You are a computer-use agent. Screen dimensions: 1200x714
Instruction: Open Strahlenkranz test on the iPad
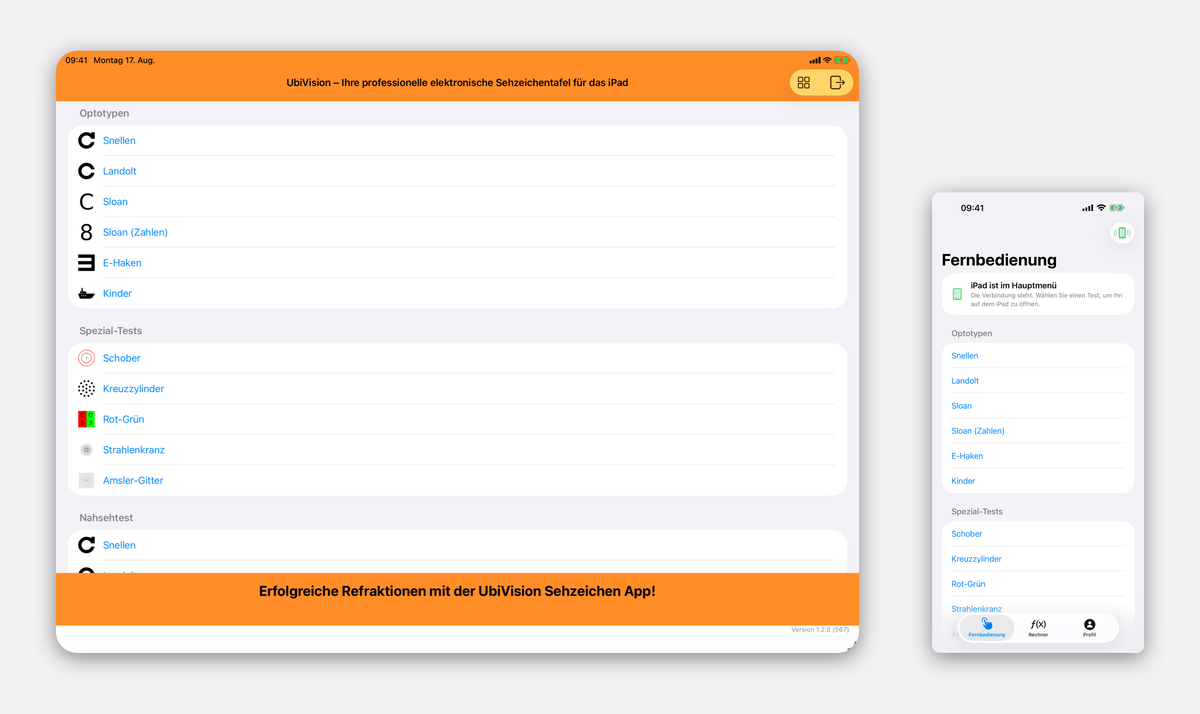coord(457,450)
